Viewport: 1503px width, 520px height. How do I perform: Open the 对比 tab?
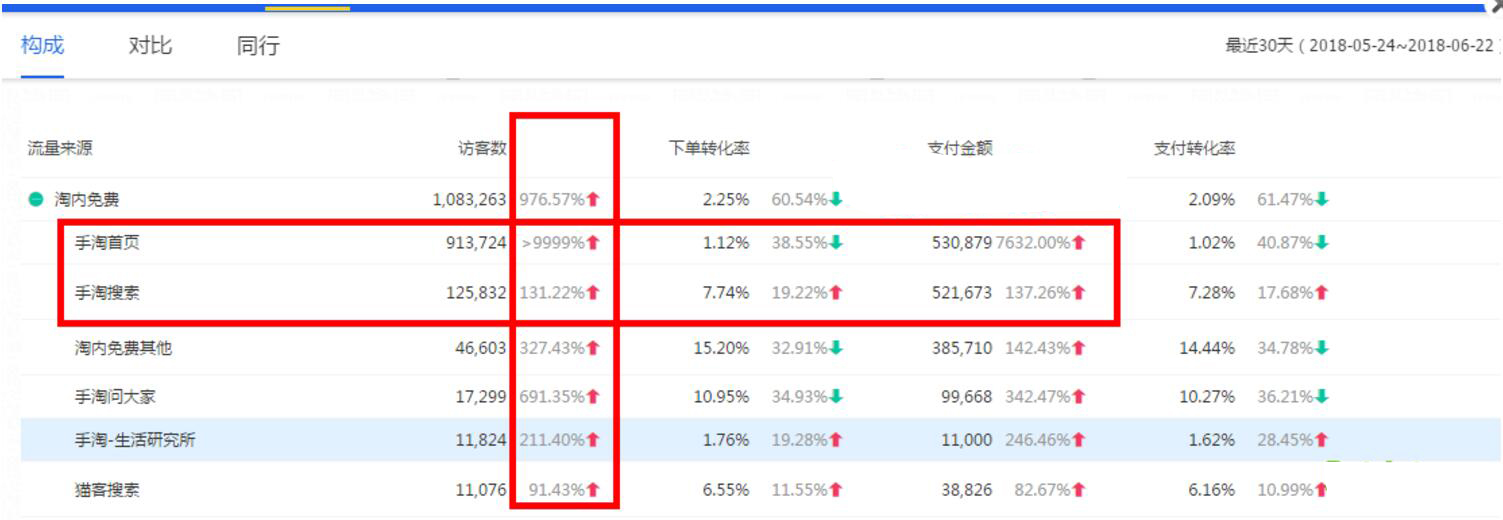(x=150, y=45)
